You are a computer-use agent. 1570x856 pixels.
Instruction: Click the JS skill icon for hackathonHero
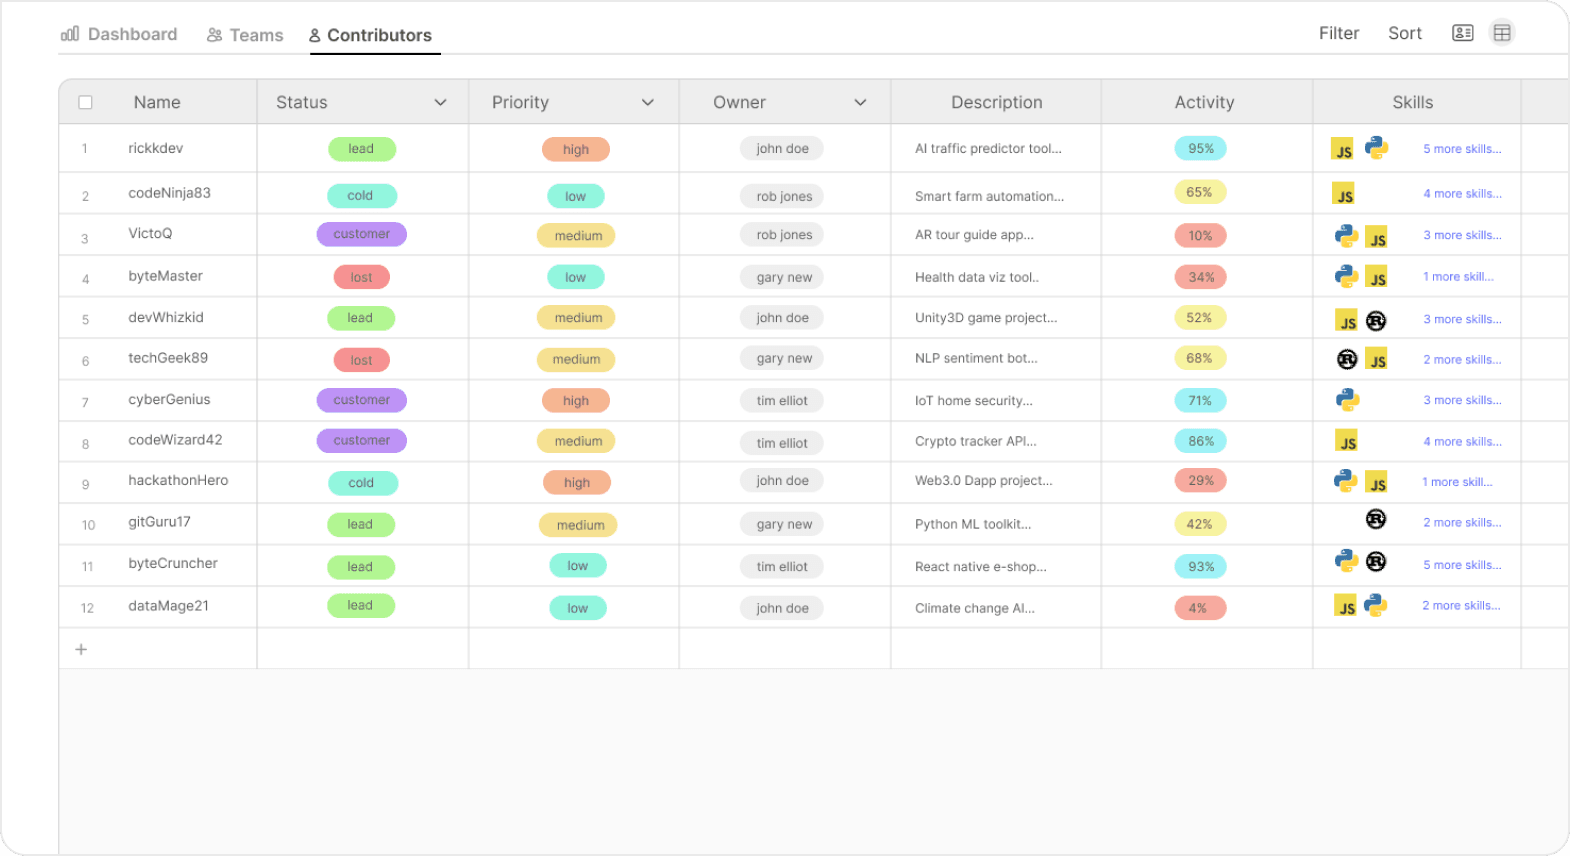[x=1377, y=483]
